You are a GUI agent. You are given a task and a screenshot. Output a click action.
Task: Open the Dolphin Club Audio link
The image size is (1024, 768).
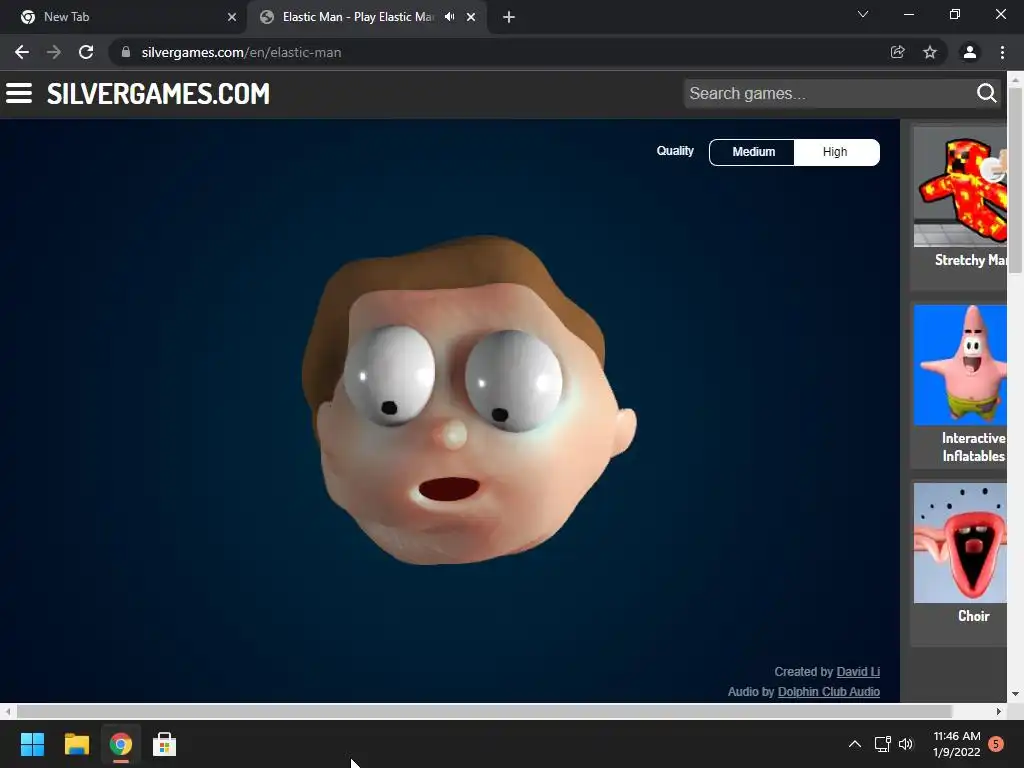[829, 692]
